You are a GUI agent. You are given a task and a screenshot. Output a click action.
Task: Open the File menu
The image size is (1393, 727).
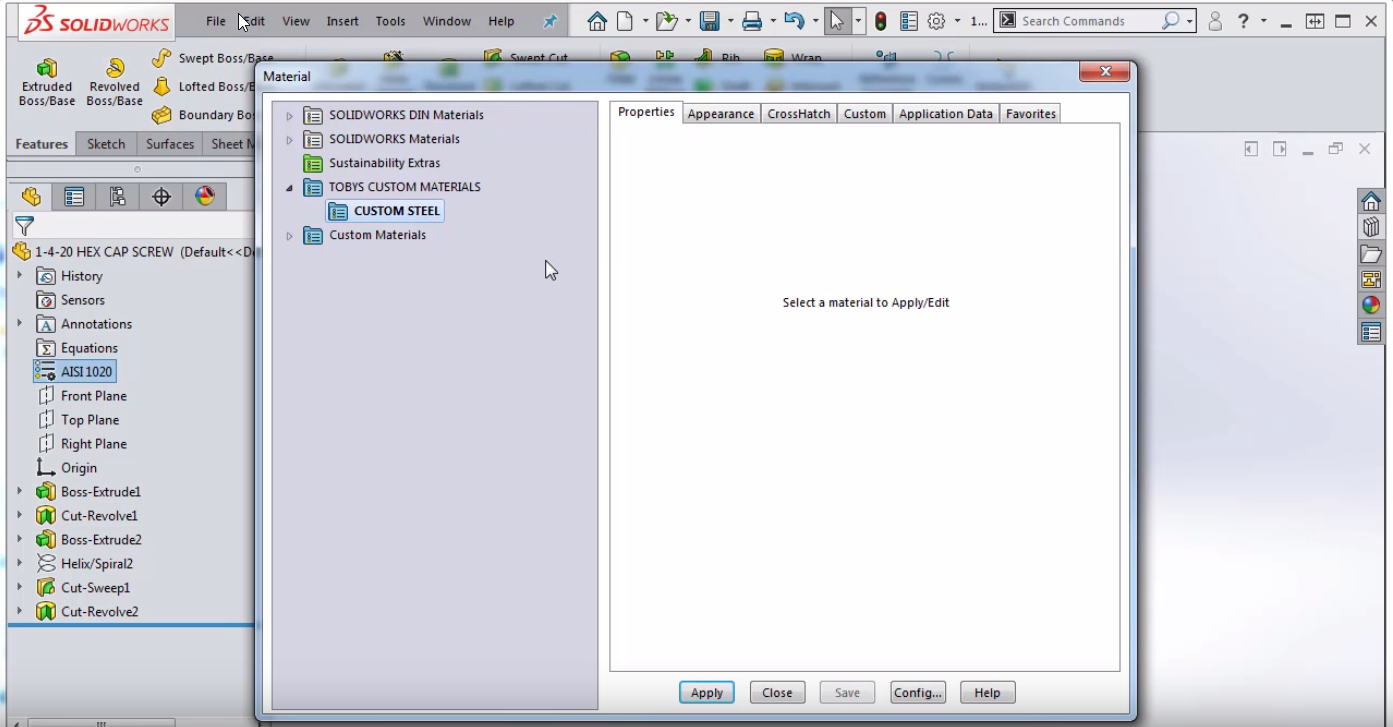[x=216, y=21]
